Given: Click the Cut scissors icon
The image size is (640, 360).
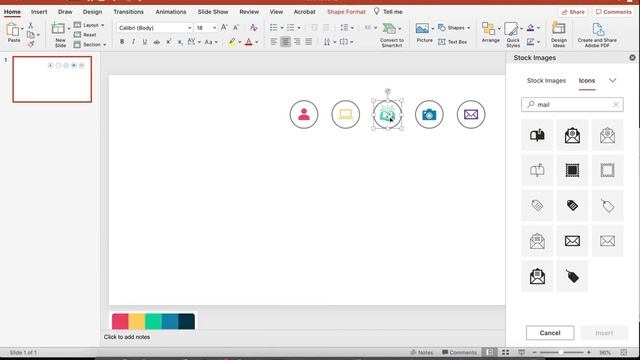Looking at the screenshot, I should pos(31,25).
